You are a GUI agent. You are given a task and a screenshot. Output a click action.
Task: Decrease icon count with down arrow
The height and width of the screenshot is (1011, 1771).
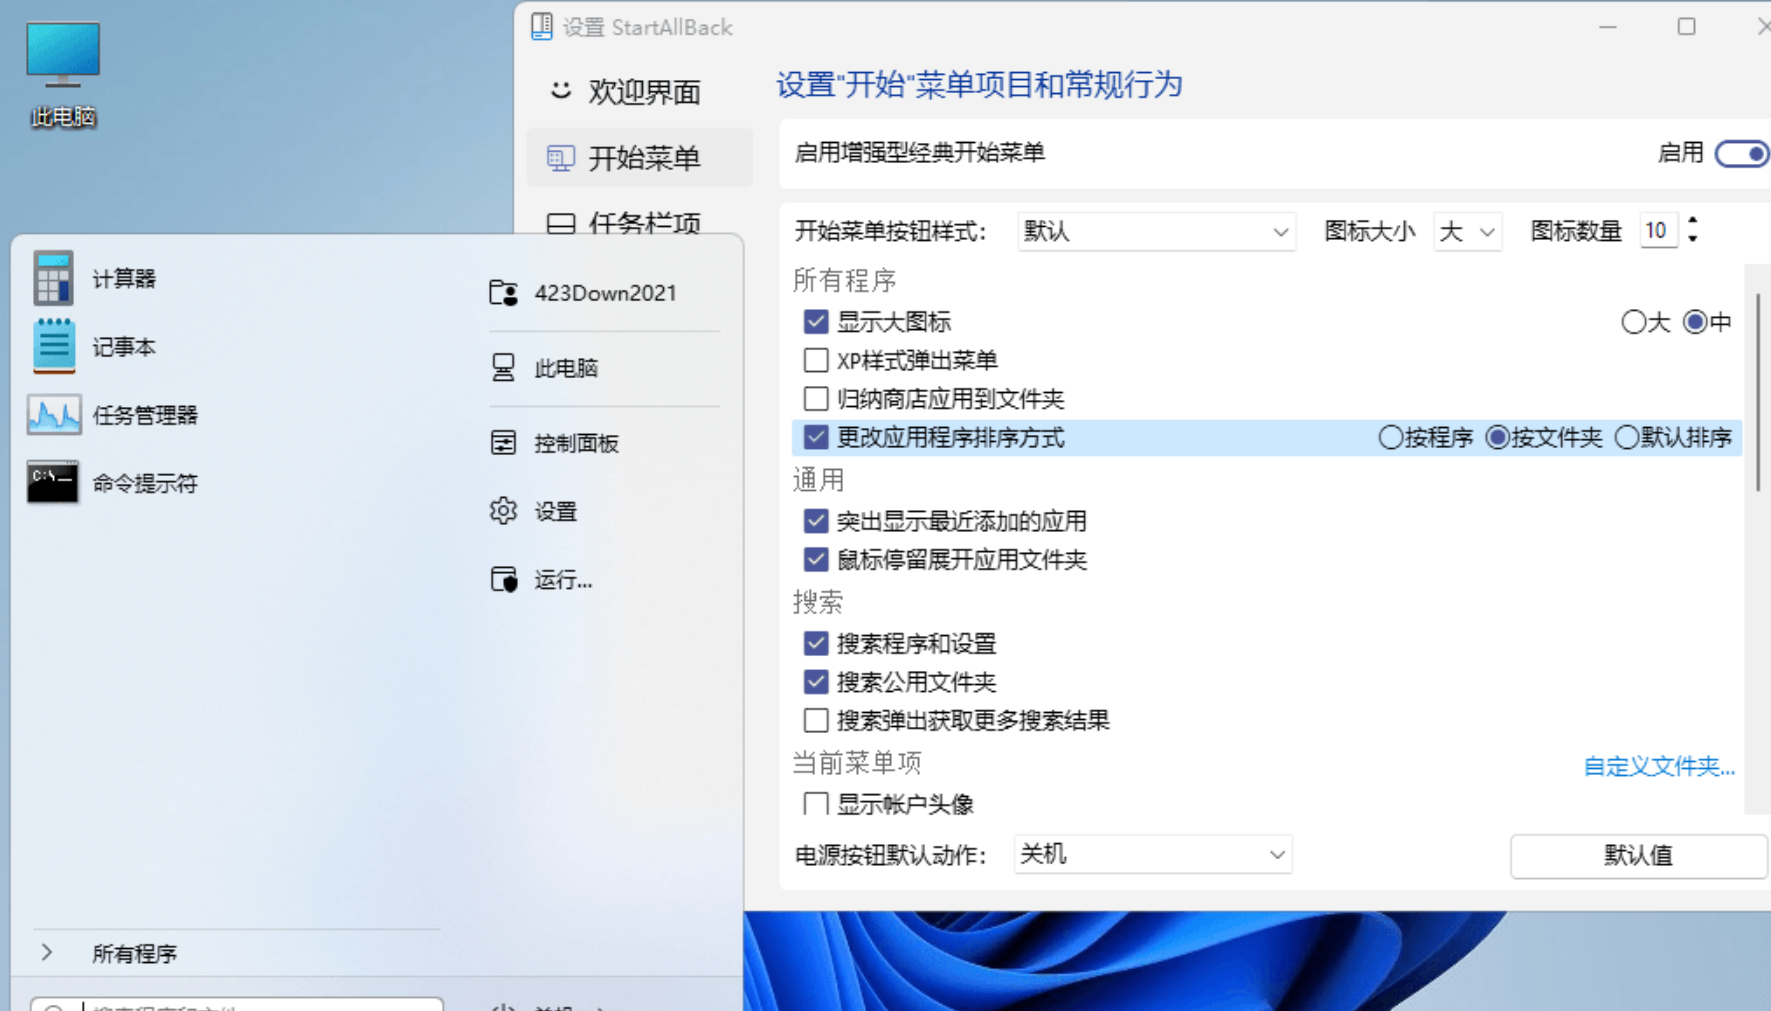[x=1692, y=238]
